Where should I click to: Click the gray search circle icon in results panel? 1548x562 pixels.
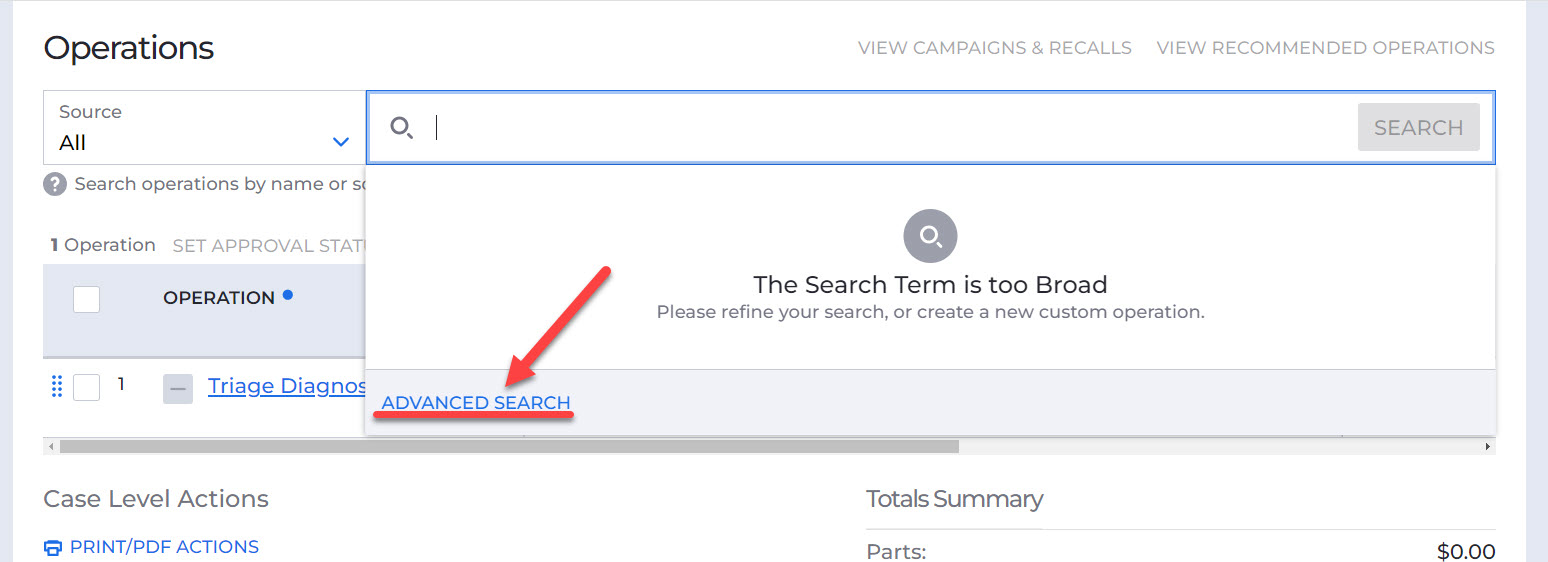[930, 237]
